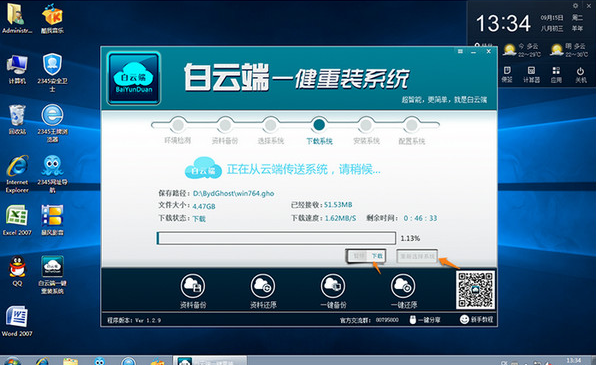Screen dimensions: 596x365
Task: Open the menu icon in BaiYunDuan title bar
Action: pyautogui.click(x=460, y=51)
